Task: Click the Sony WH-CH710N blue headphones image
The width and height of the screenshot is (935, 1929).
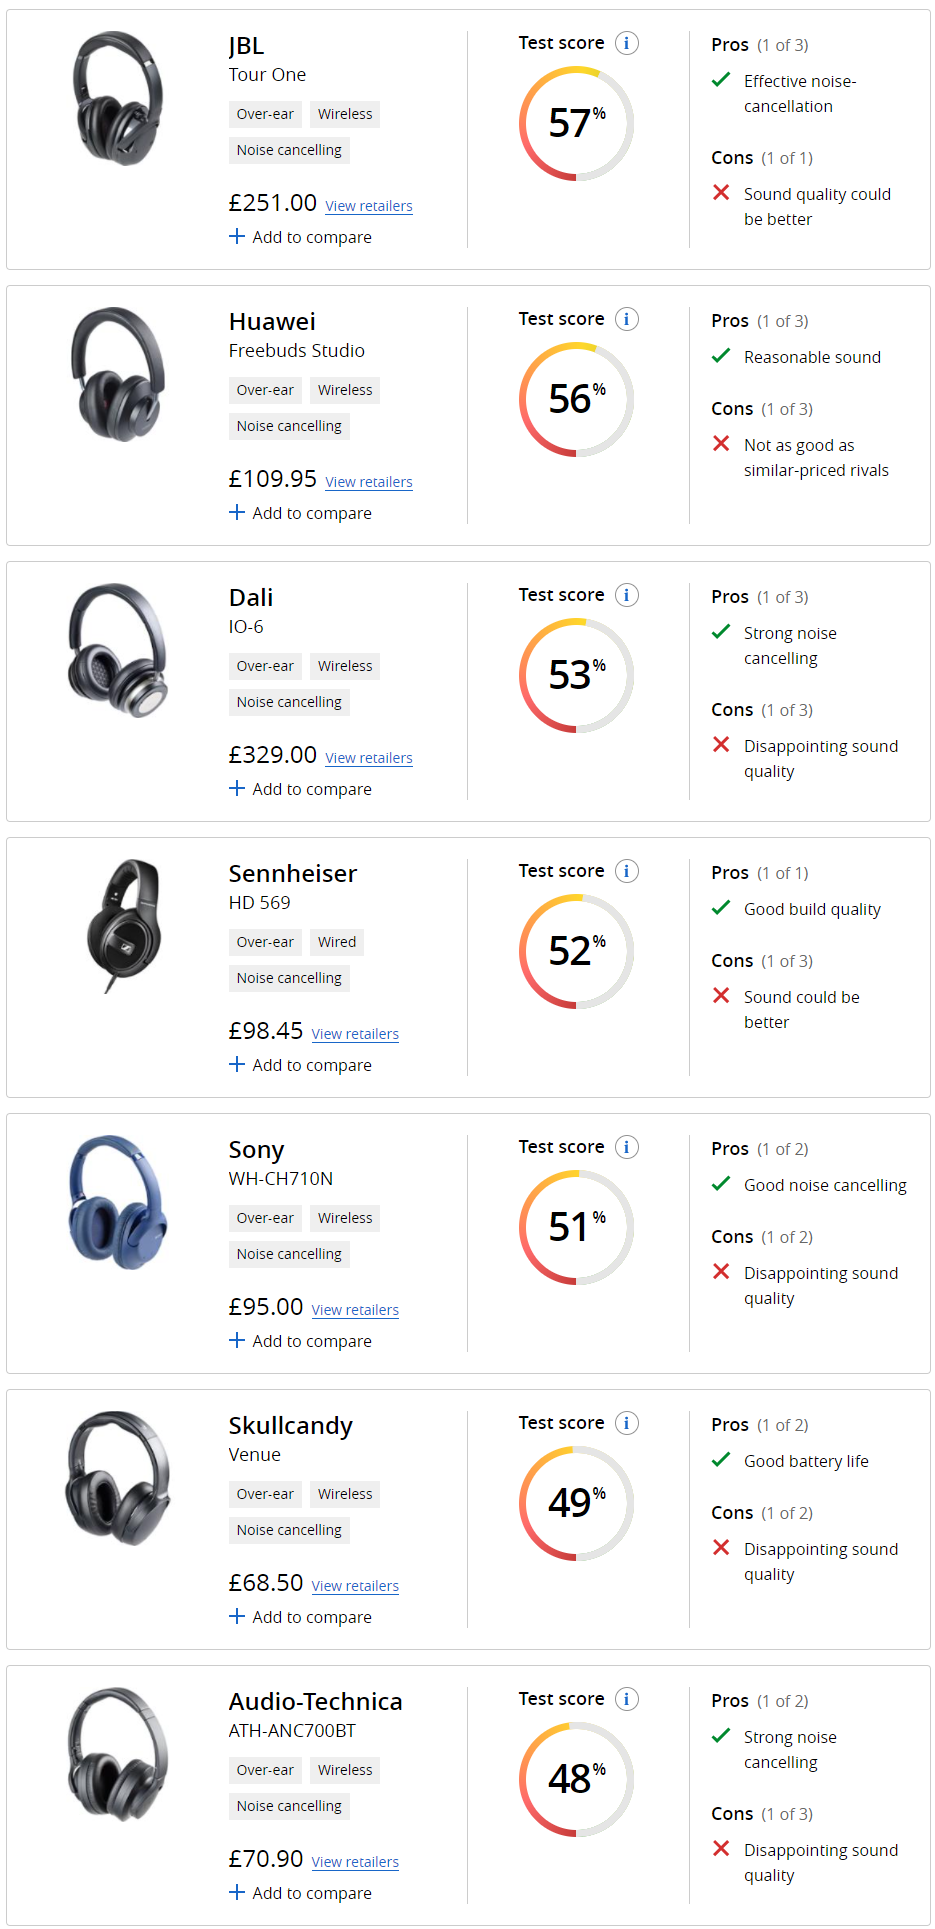Action: [118, 1202]
